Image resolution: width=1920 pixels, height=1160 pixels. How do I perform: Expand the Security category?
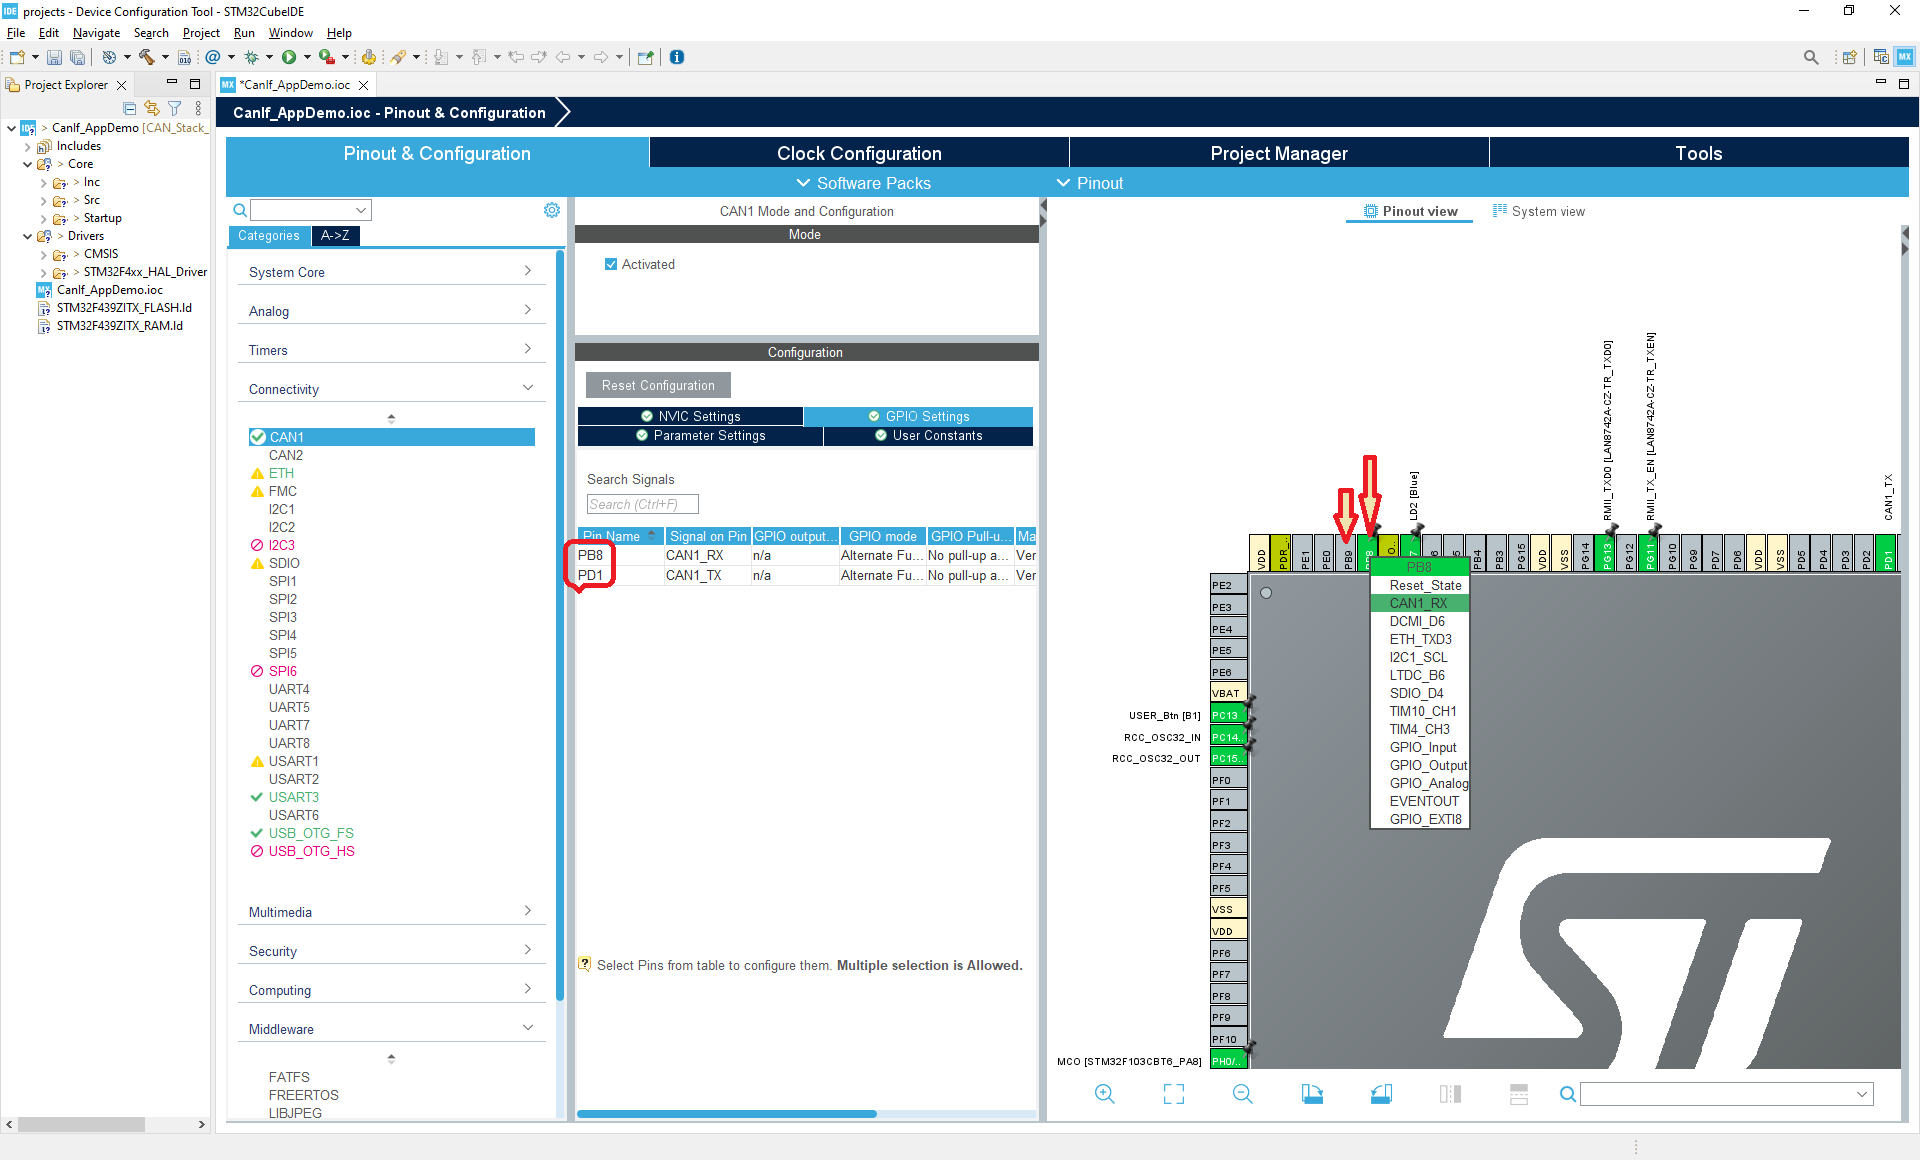391,951
